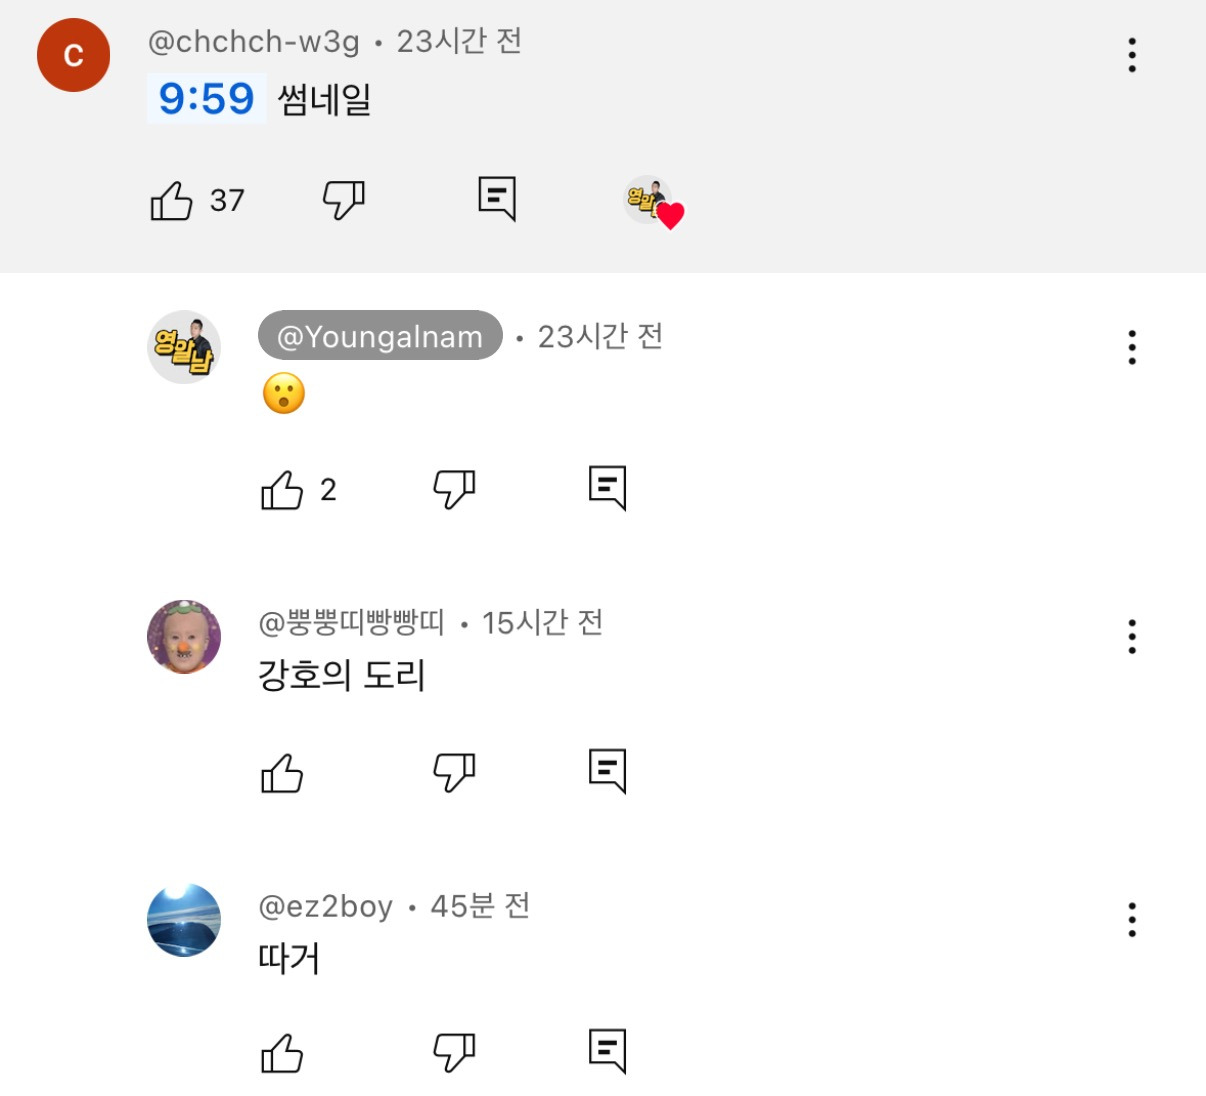Dislike the @ez2boy comment
1206x1096 pixels.
click(454, 1052)
